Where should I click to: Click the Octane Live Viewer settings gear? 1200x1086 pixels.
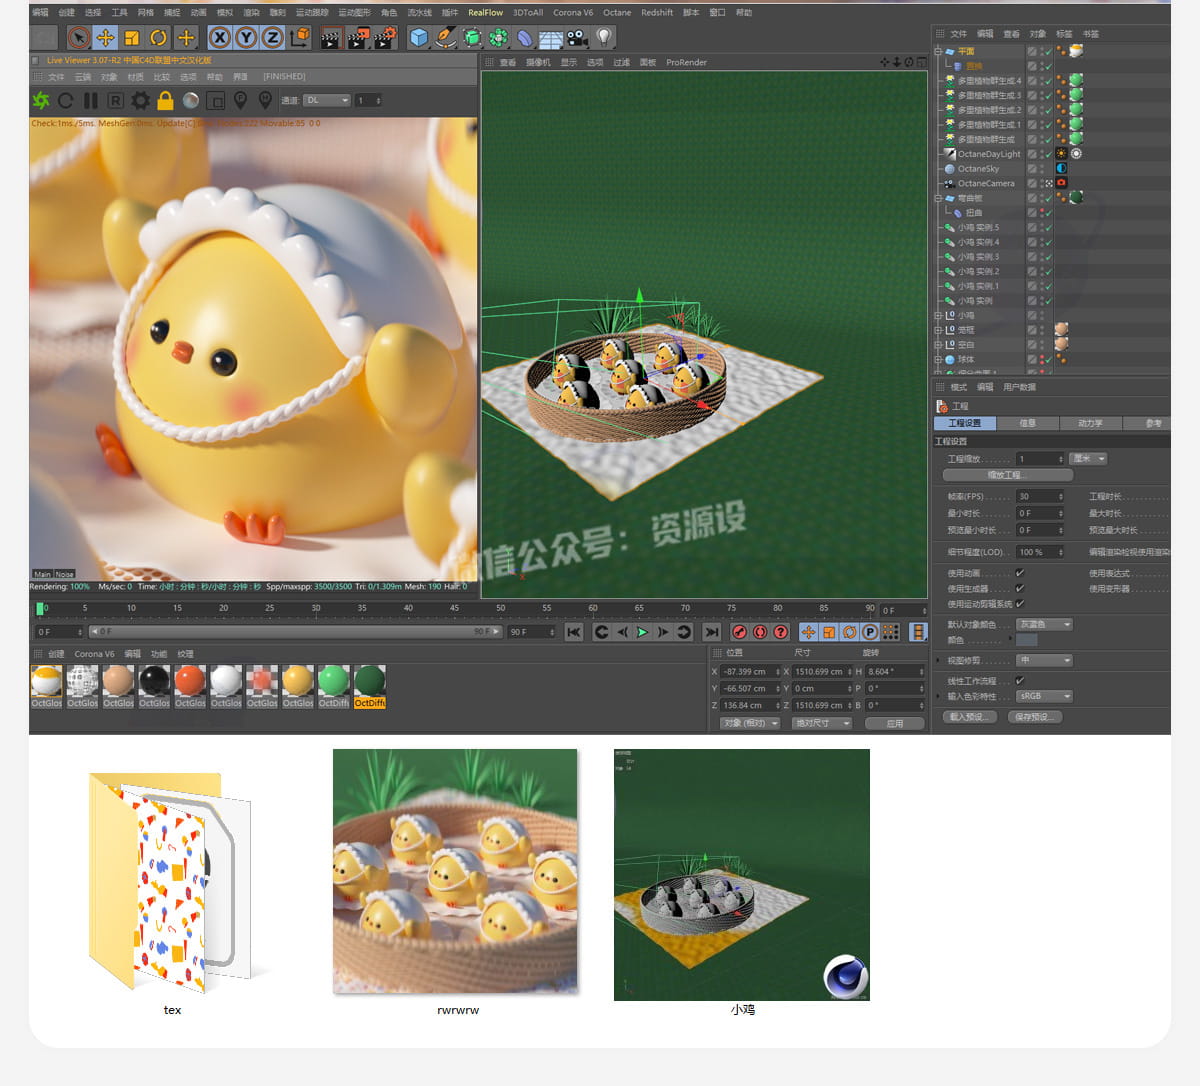tap(141, 100)
